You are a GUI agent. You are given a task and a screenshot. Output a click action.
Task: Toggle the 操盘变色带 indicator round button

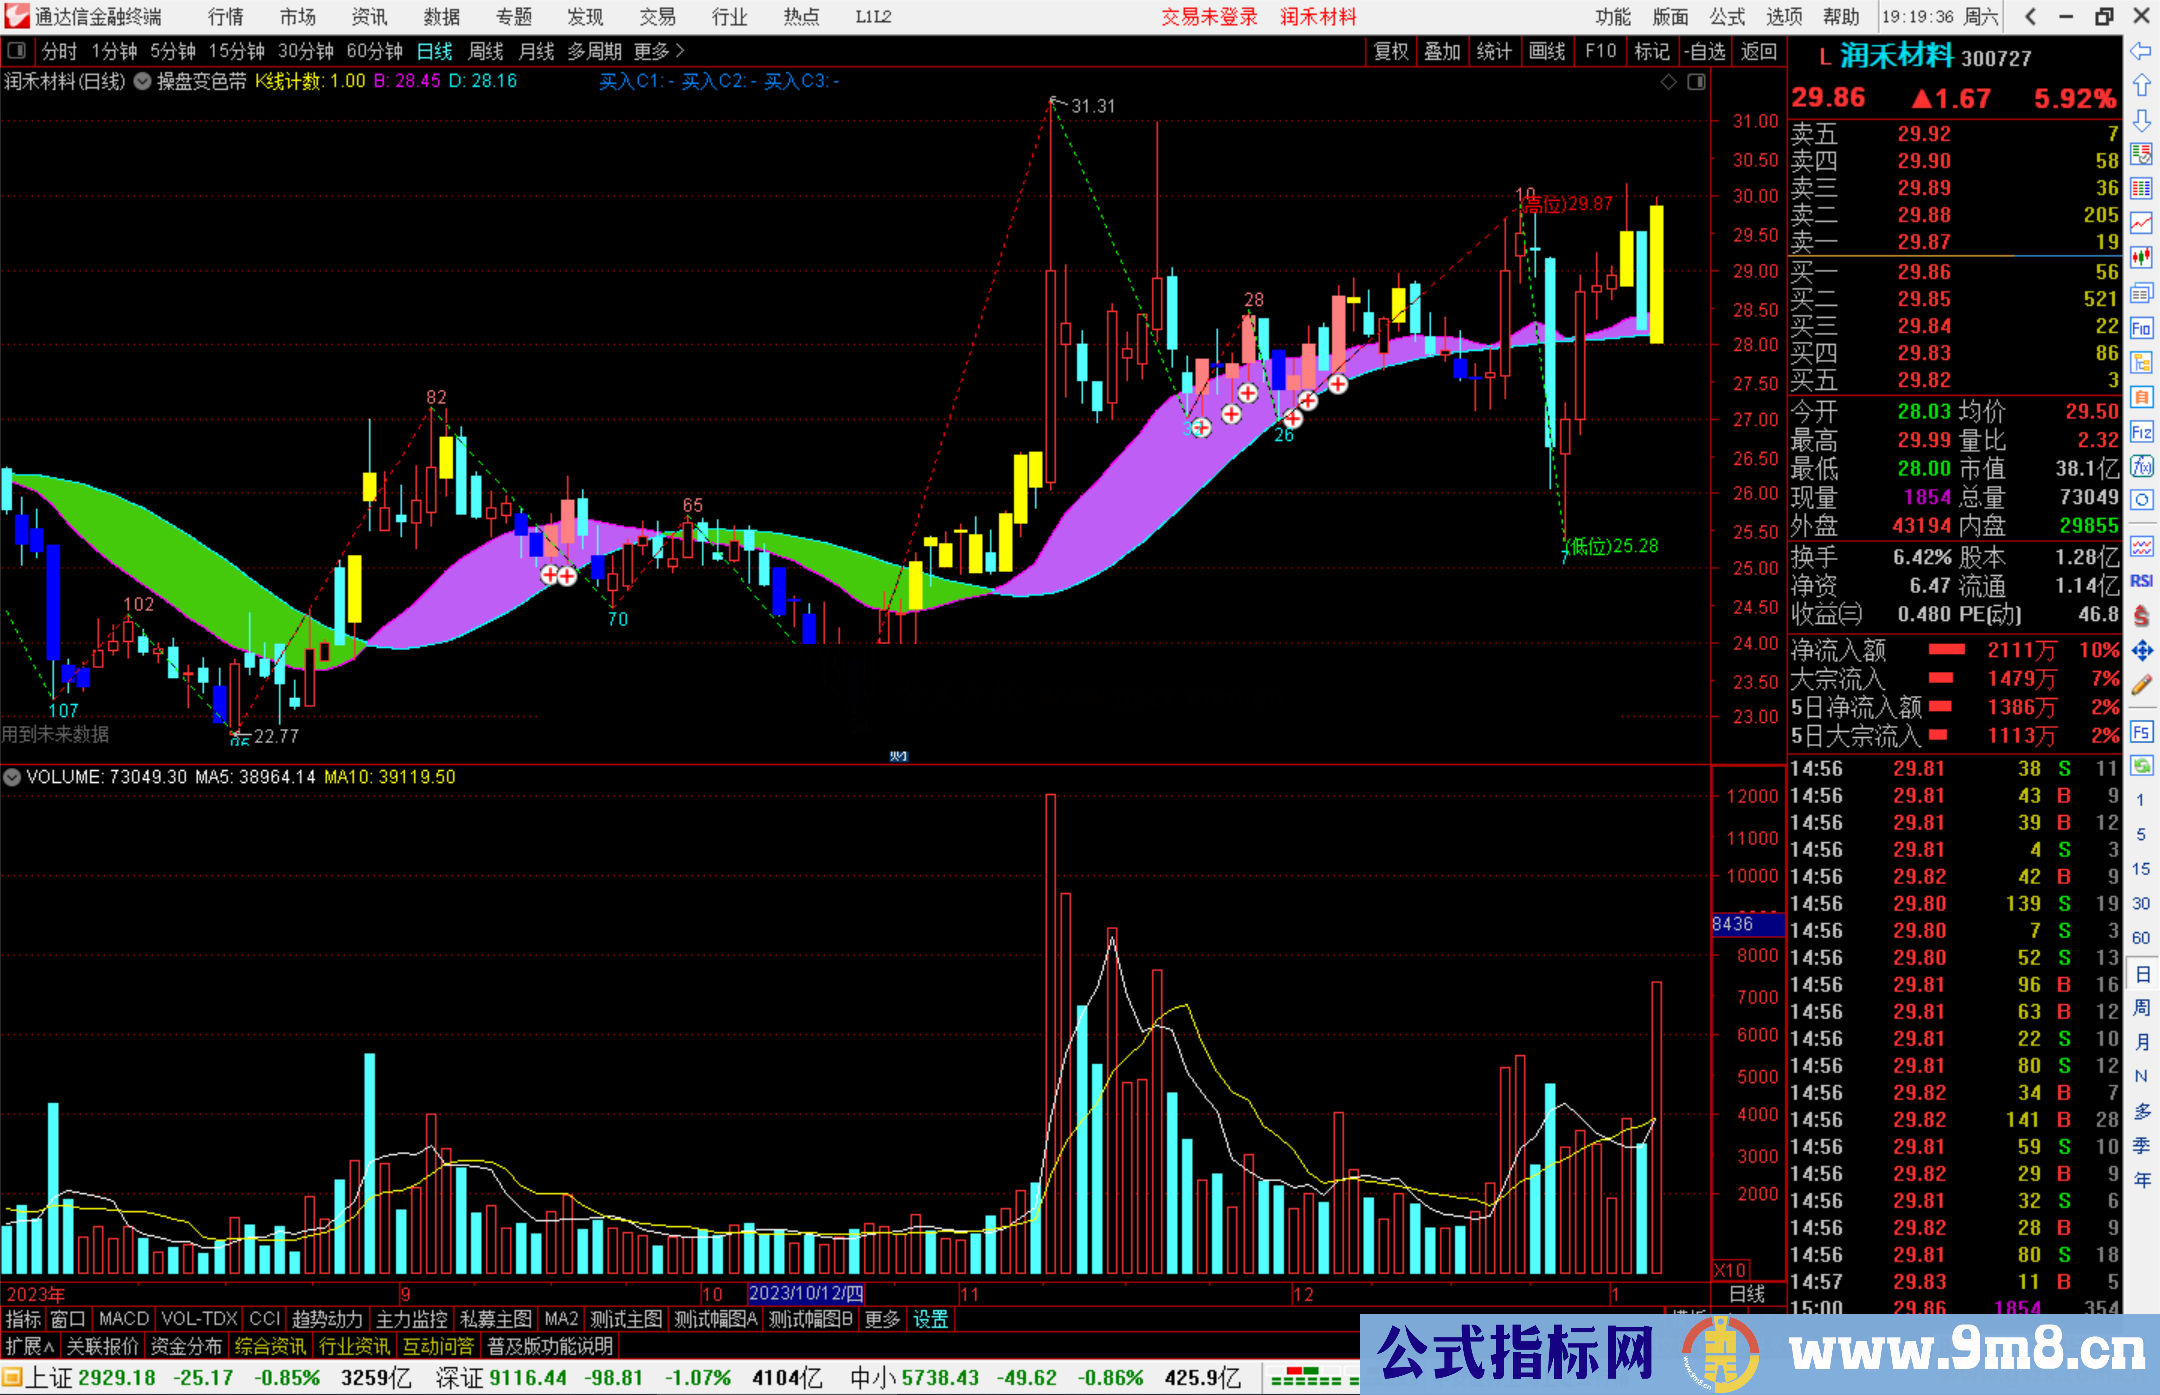point(143,82)
